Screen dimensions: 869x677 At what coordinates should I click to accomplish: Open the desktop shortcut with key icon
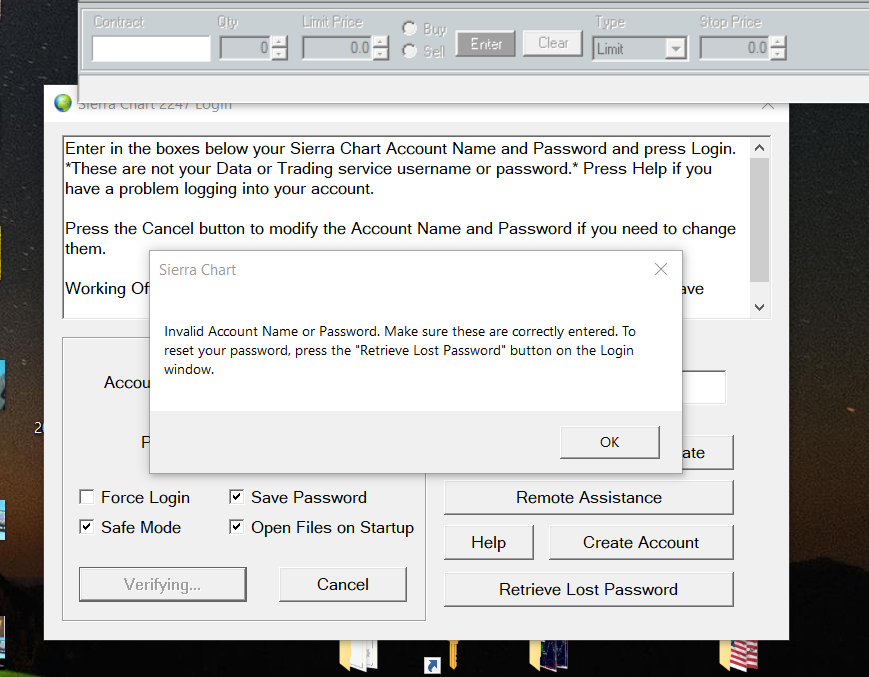click(441, 656)
